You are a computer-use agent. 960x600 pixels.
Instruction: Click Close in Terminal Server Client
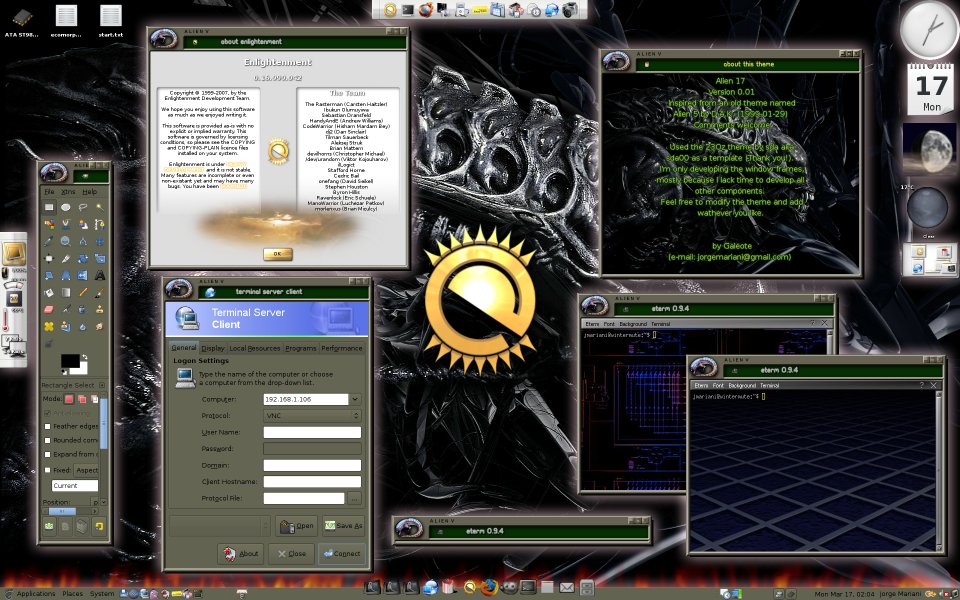[291, 553]
